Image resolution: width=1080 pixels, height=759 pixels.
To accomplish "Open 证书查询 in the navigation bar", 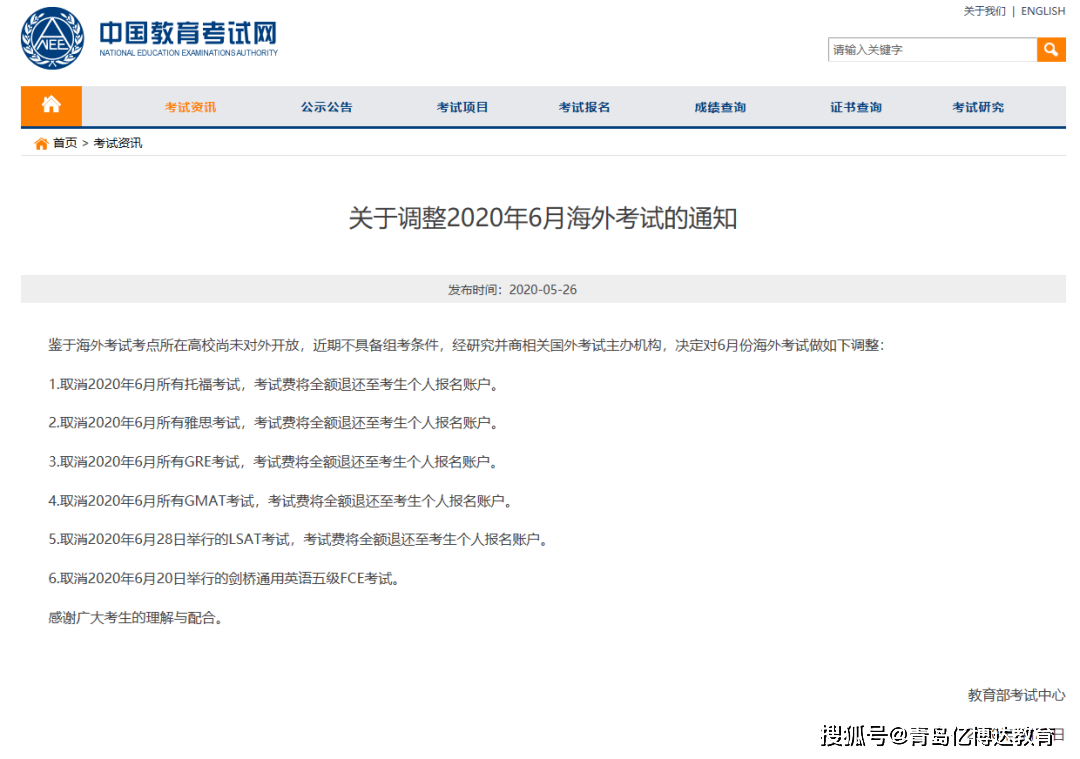I will (855, 106).
